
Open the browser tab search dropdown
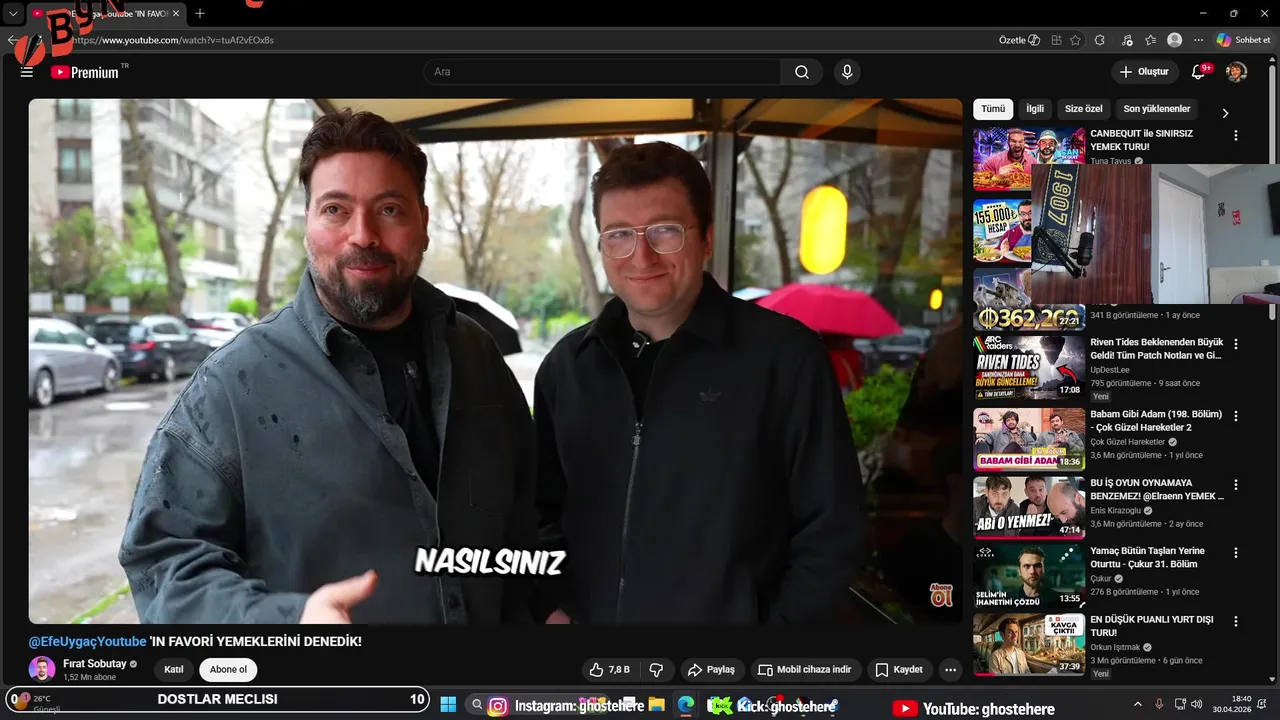coord(13,14)
